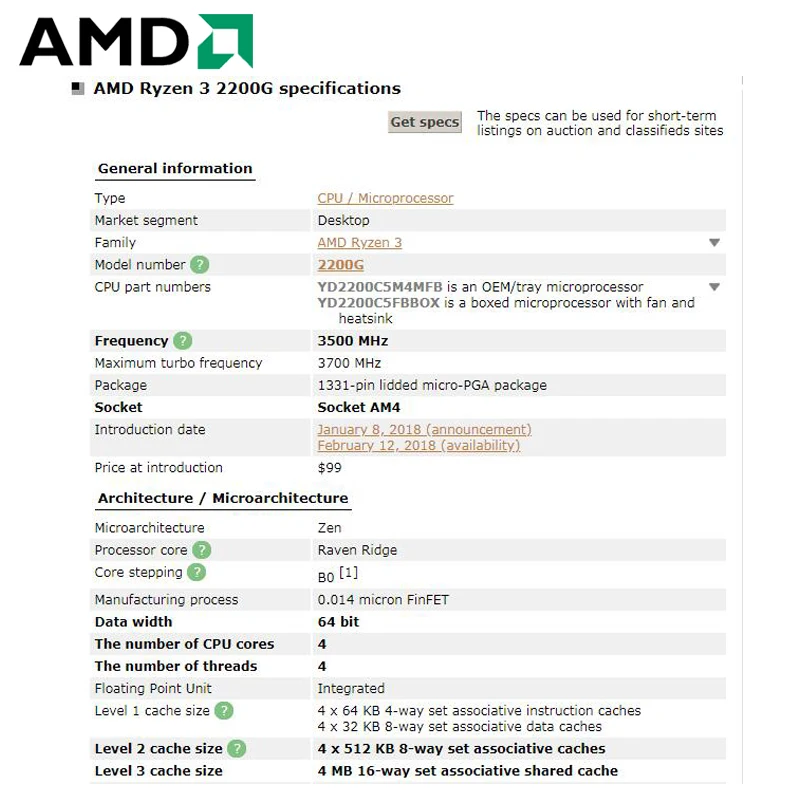Open the CPU / Microprocessor link
The height and width of the screenshot is (800, 800).
[385, 198]
